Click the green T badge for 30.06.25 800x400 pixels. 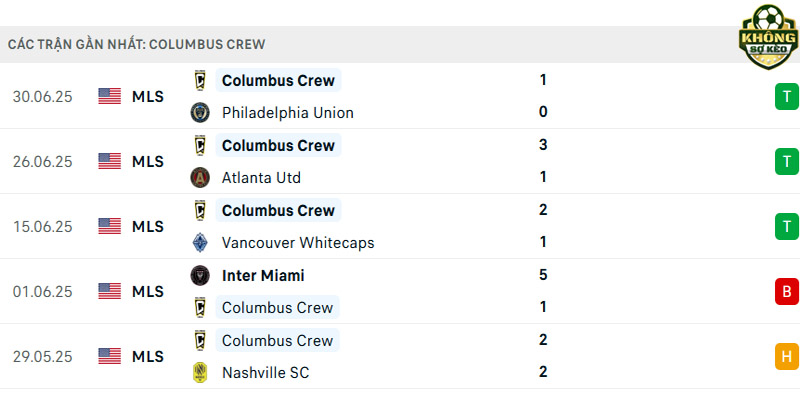787,96
